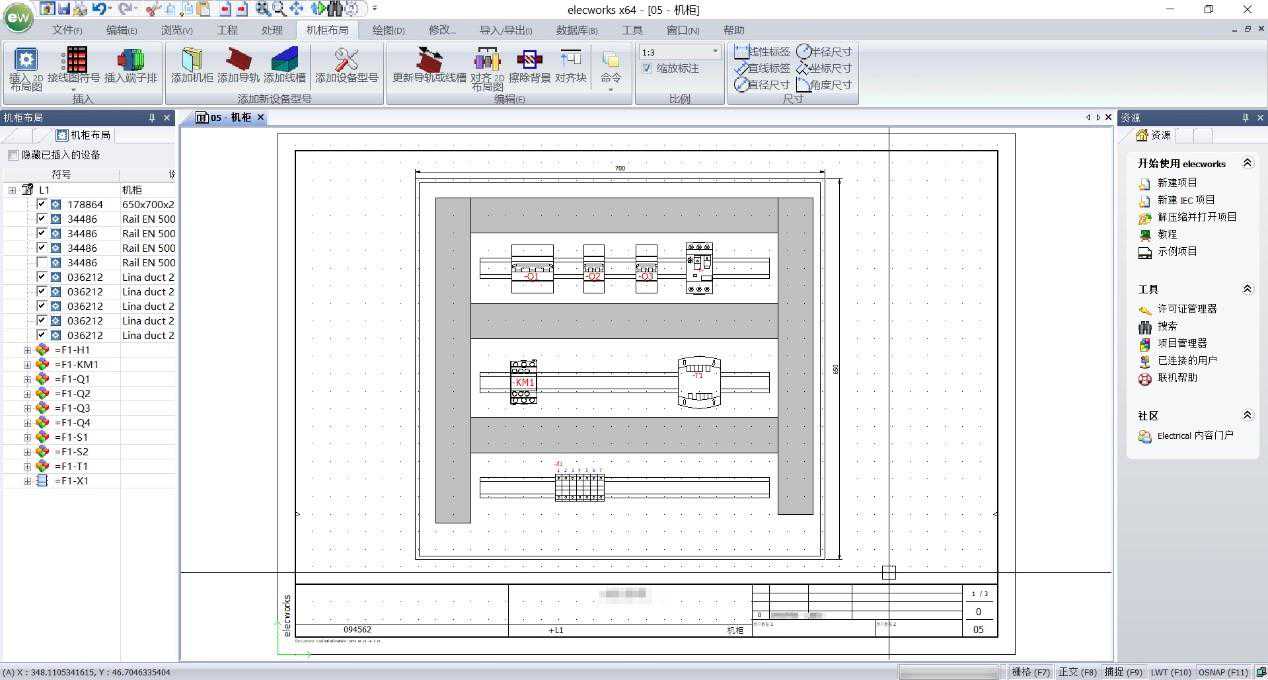Select the 添加线槽 tool
This screenshot has width=1268, height=680.
pyautogui.click(x=285, y=61)
